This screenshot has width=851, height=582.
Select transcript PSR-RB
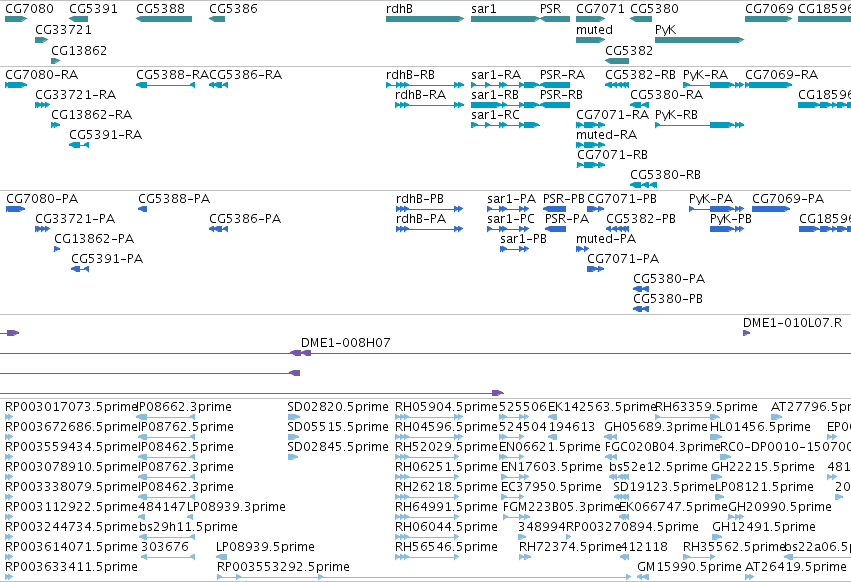pyautogui.click(x=561, y=95)
